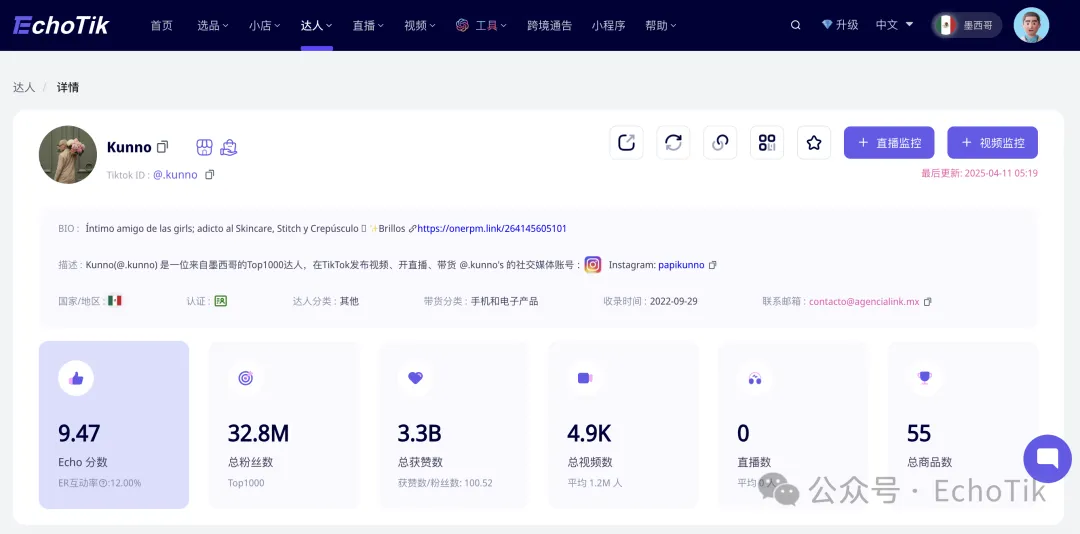Open the papikunno Instagram link

pyautogui.click(x=681, y=265)
